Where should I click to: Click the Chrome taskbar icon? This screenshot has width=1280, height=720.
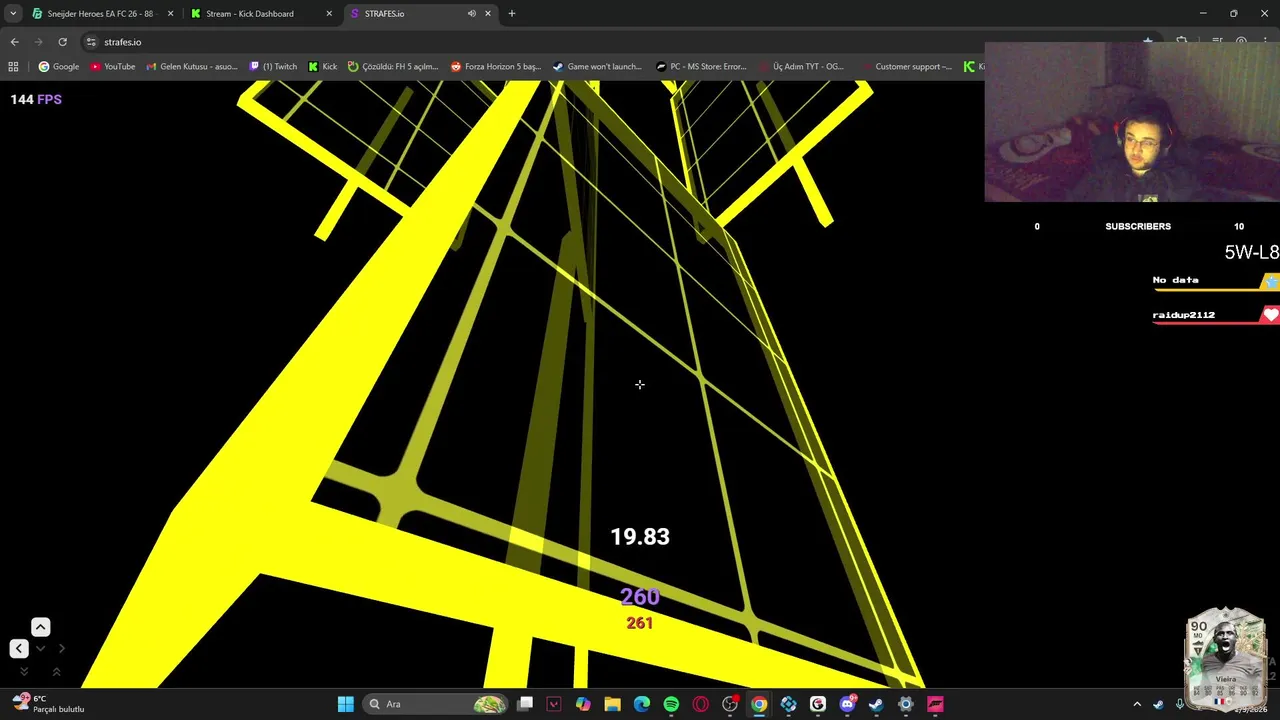759,704
